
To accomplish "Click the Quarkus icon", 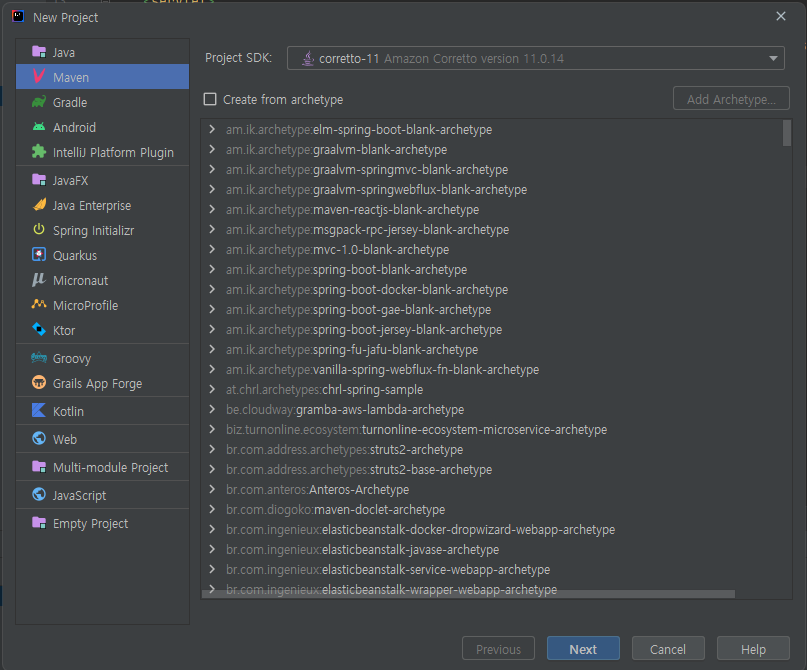I will click(39, 254).
